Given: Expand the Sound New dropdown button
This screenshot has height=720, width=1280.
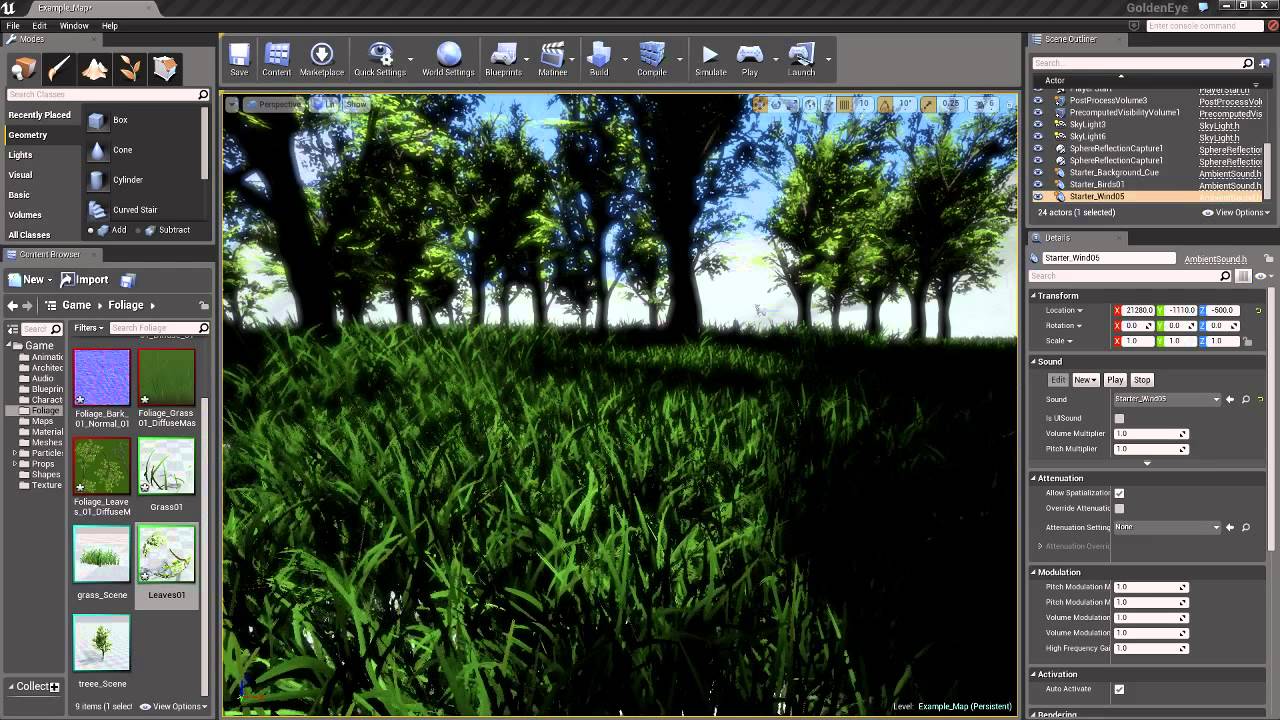Looking at the screenshot, I should [1085, 380].
